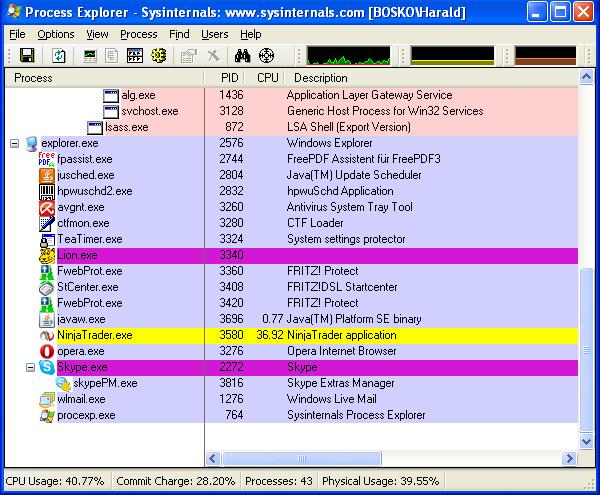The width and height of the screenshot is (600, 495).
Task: Open the Users menu
Action: click(x=215, y=34)
